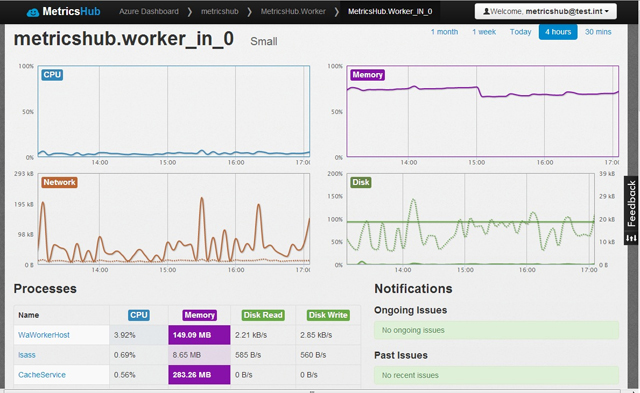The image size is (640, 393).
Task: Open the metricshub breadcrumb
Action: (x=220, y=11)
